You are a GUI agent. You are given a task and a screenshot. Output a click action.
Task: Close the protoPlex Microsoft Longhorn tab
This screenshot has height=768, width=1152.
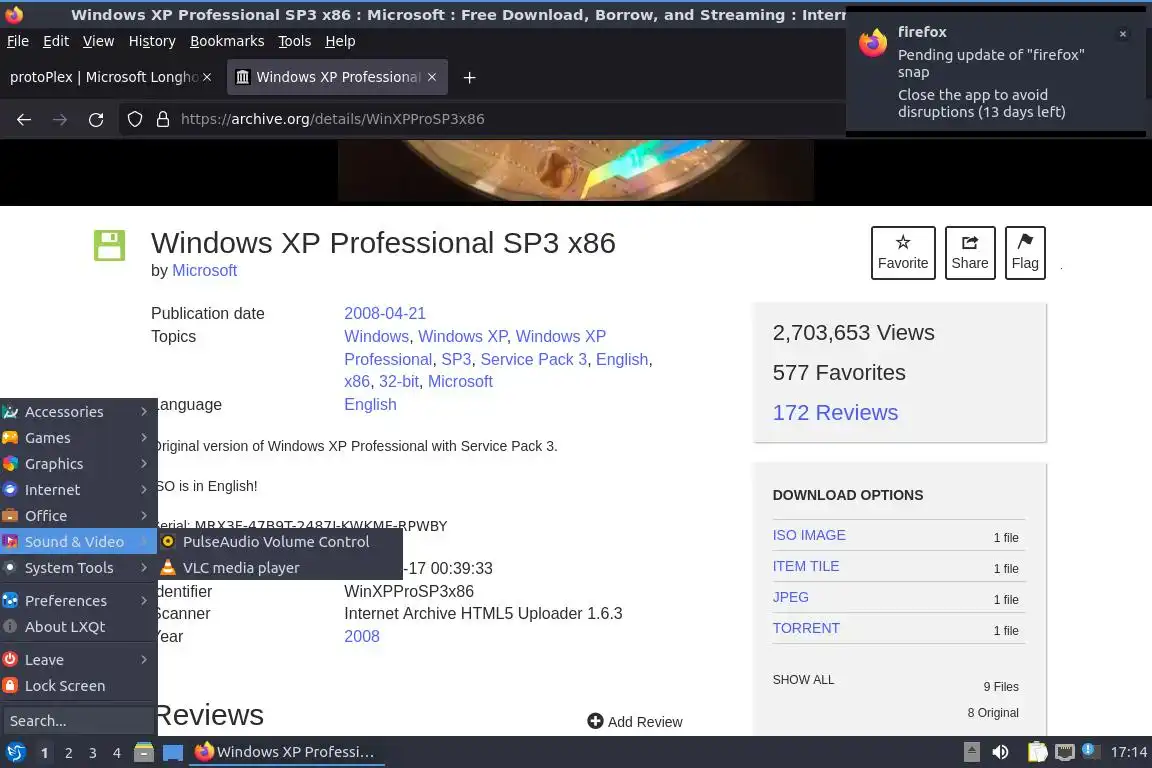point(207,76)
